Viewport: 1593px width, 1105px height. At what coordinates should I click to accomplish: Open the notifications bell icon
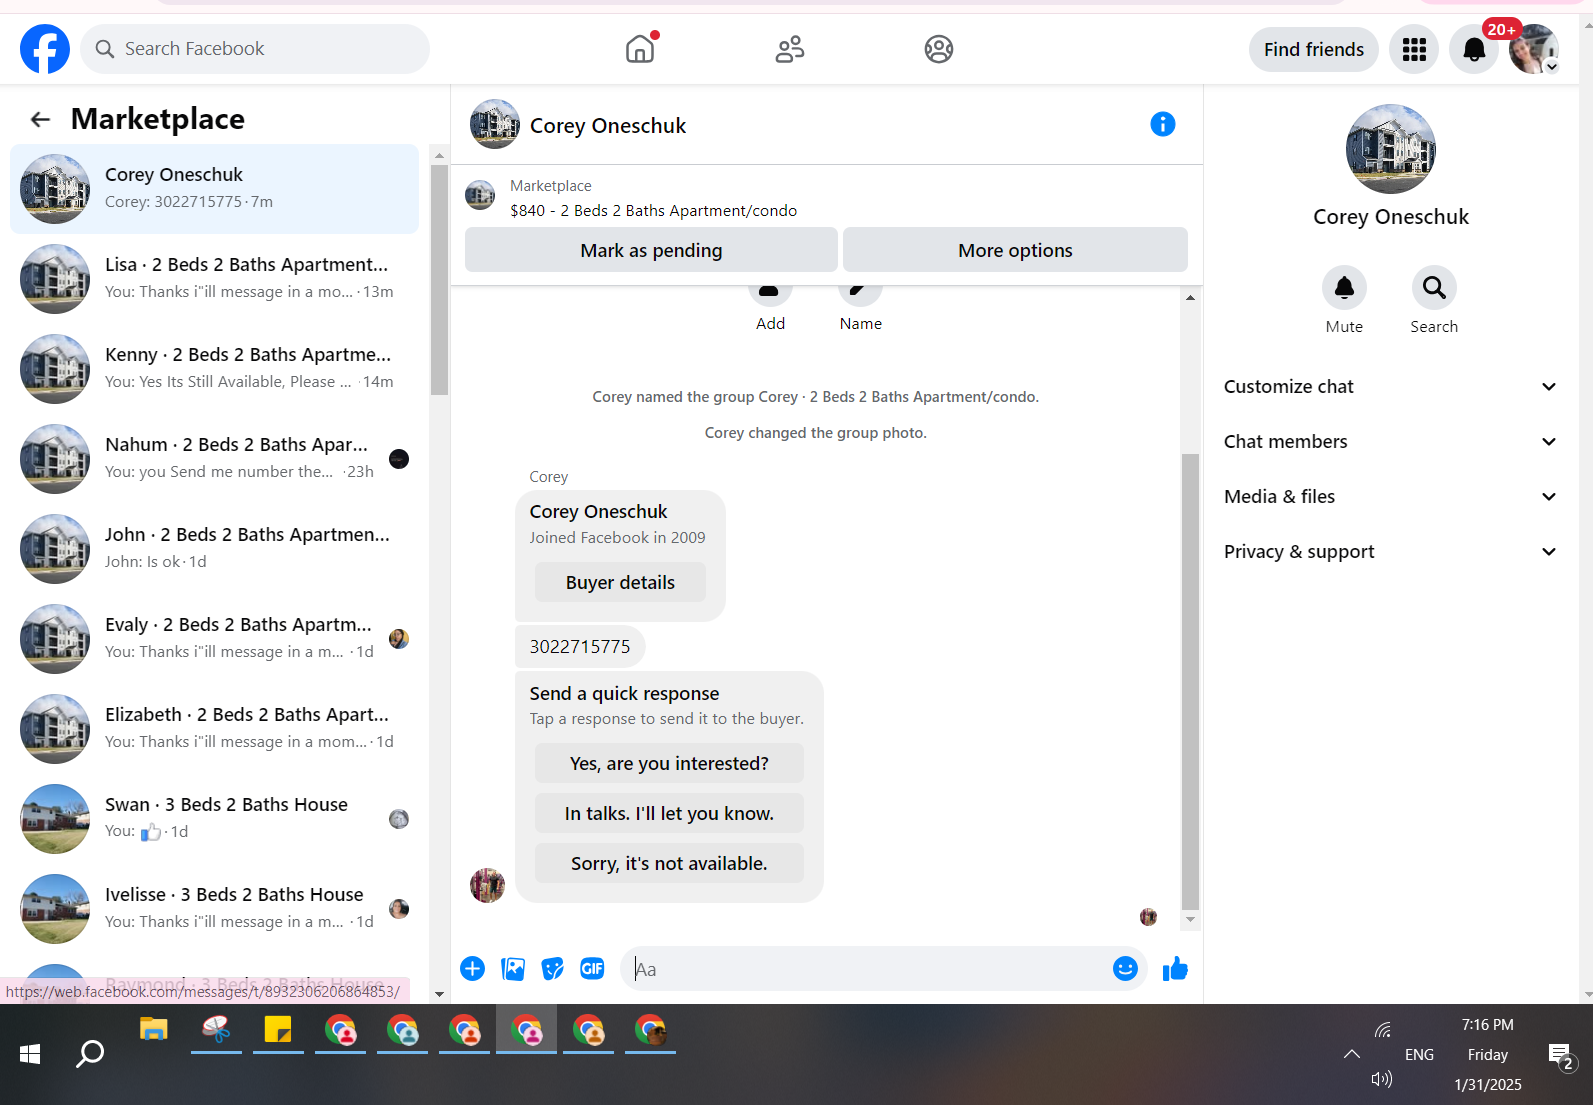[x=1474, y=49]
